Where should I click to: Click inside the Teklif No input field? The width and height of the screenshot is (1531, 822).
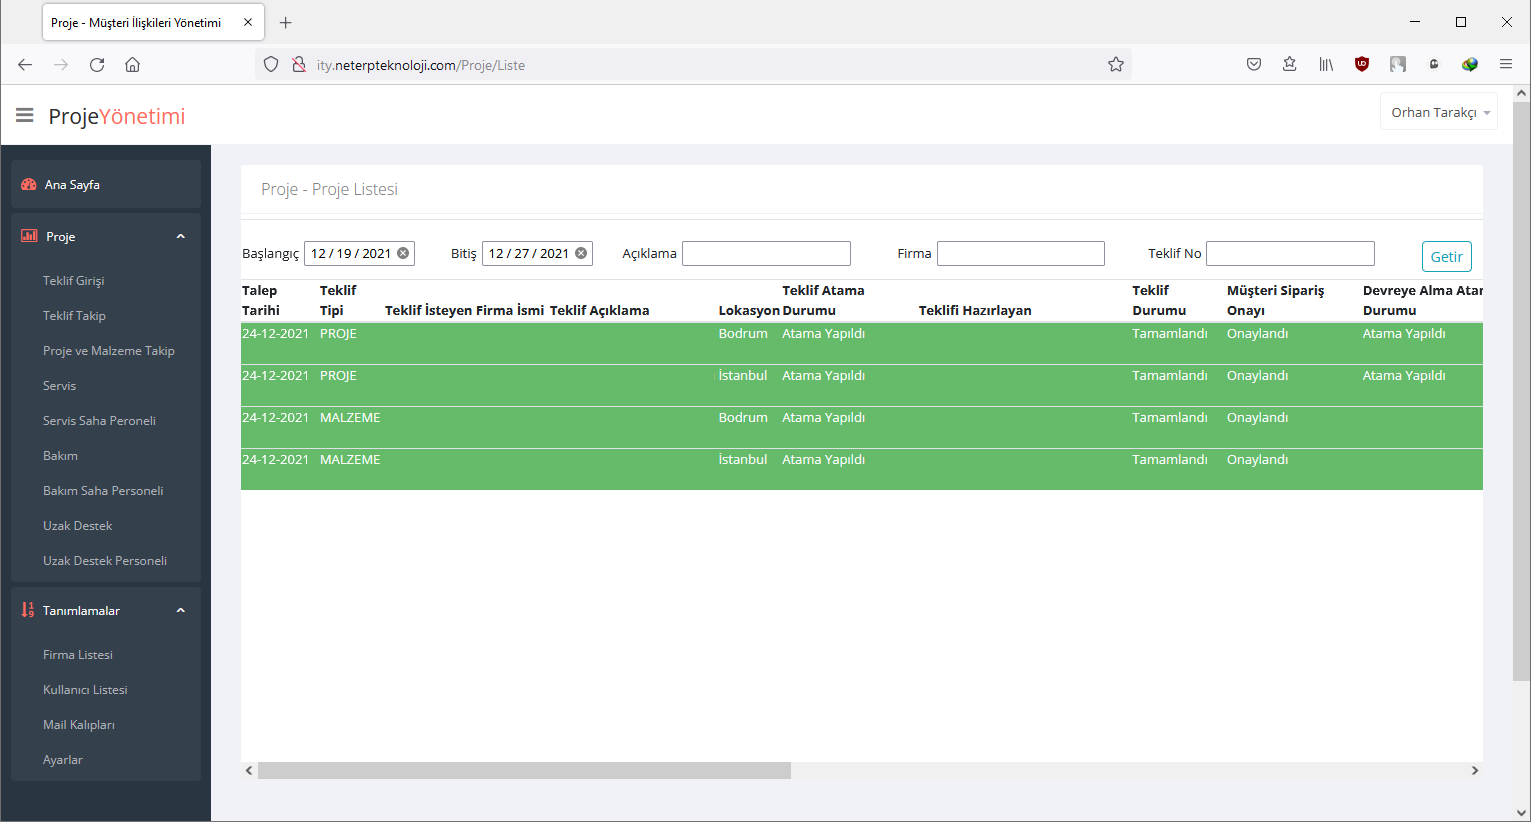pos(1290,254)
